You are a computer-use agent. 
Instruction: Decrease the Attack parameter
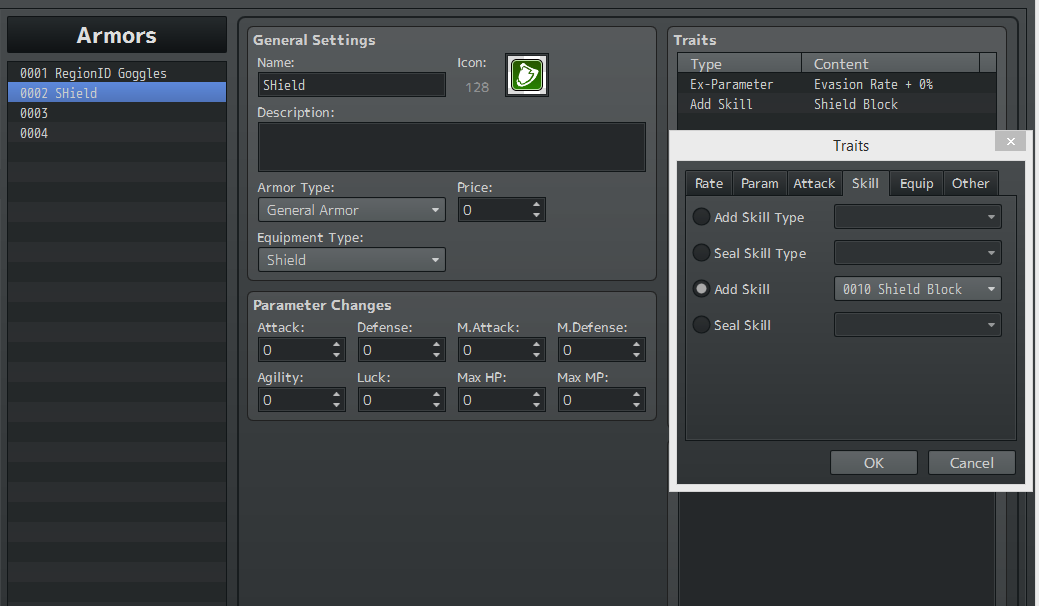pos(337,355)
